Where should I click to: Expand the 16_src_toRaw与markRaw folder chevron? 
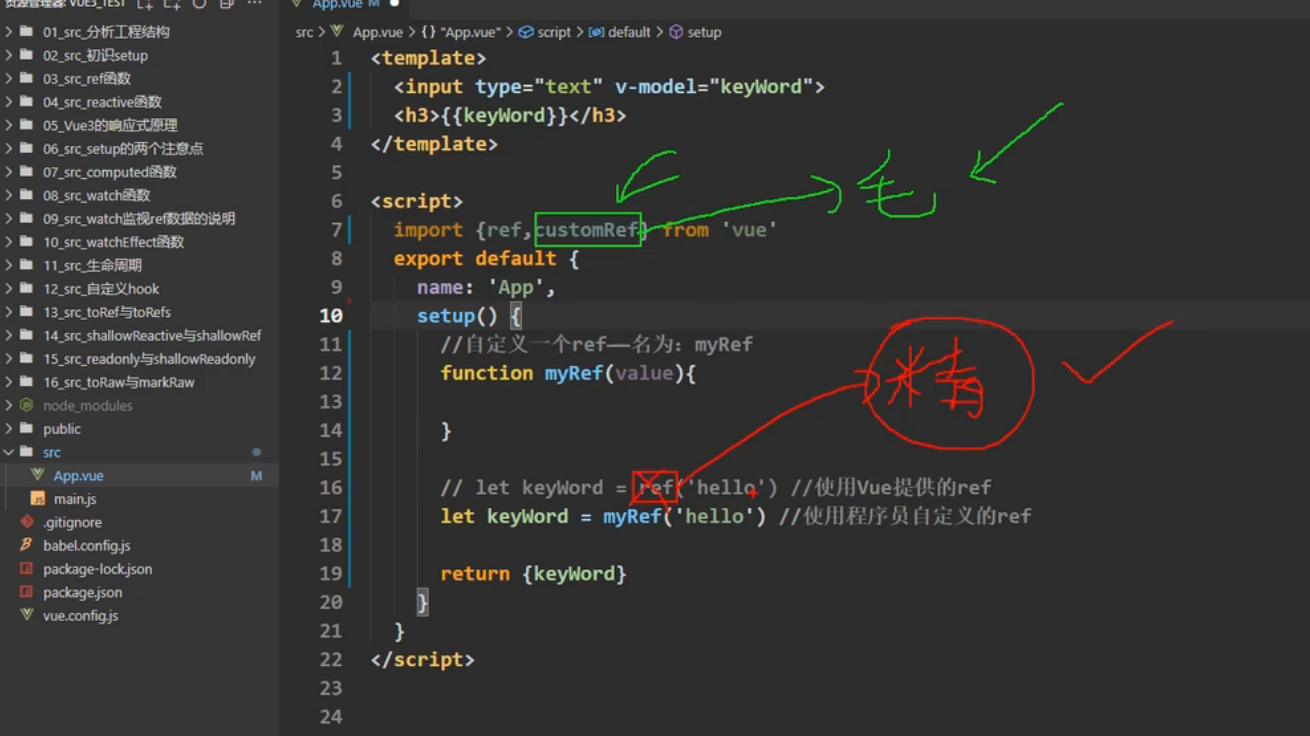click(x=9, y=382)
